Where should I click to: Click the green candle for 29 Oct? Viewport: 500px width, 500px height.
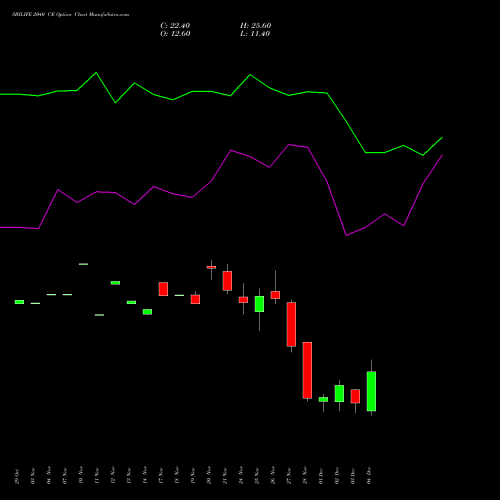pyautogui.click(x=19, y=302)
